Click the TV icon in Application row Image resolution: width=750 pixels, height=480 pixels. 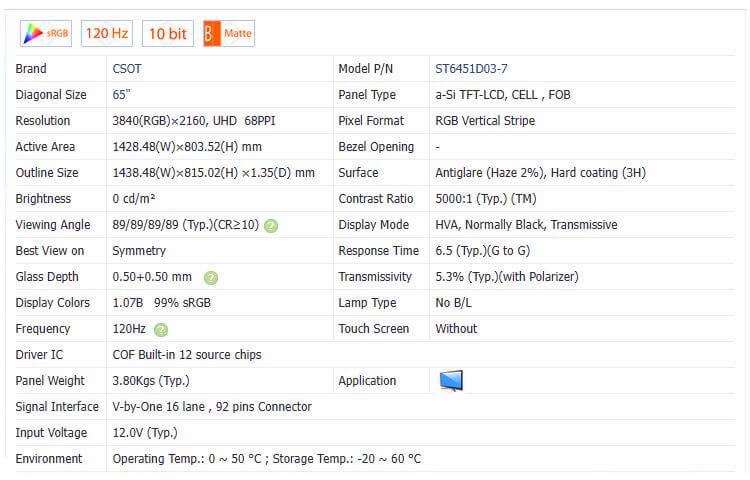[451, 381]
